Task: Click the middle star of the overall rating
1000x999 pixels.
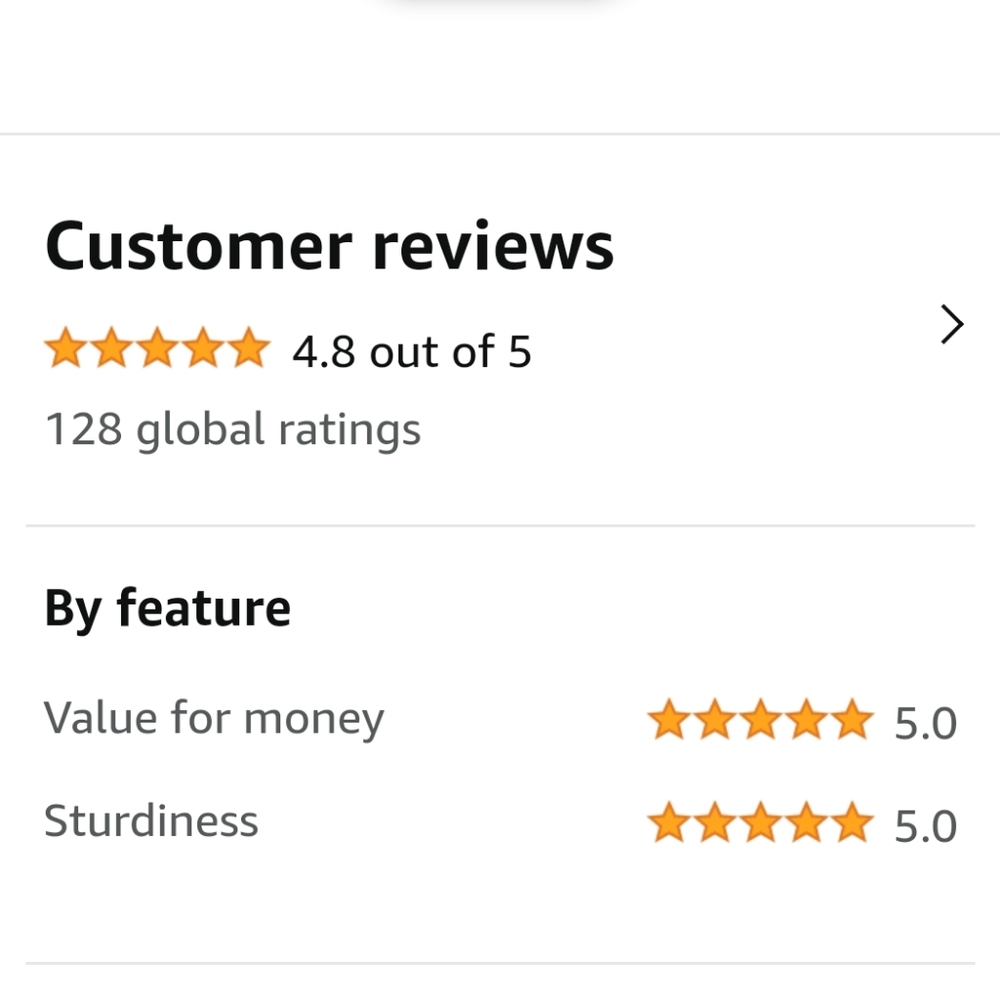Action: pyautogui.click(x=157, y=351)
